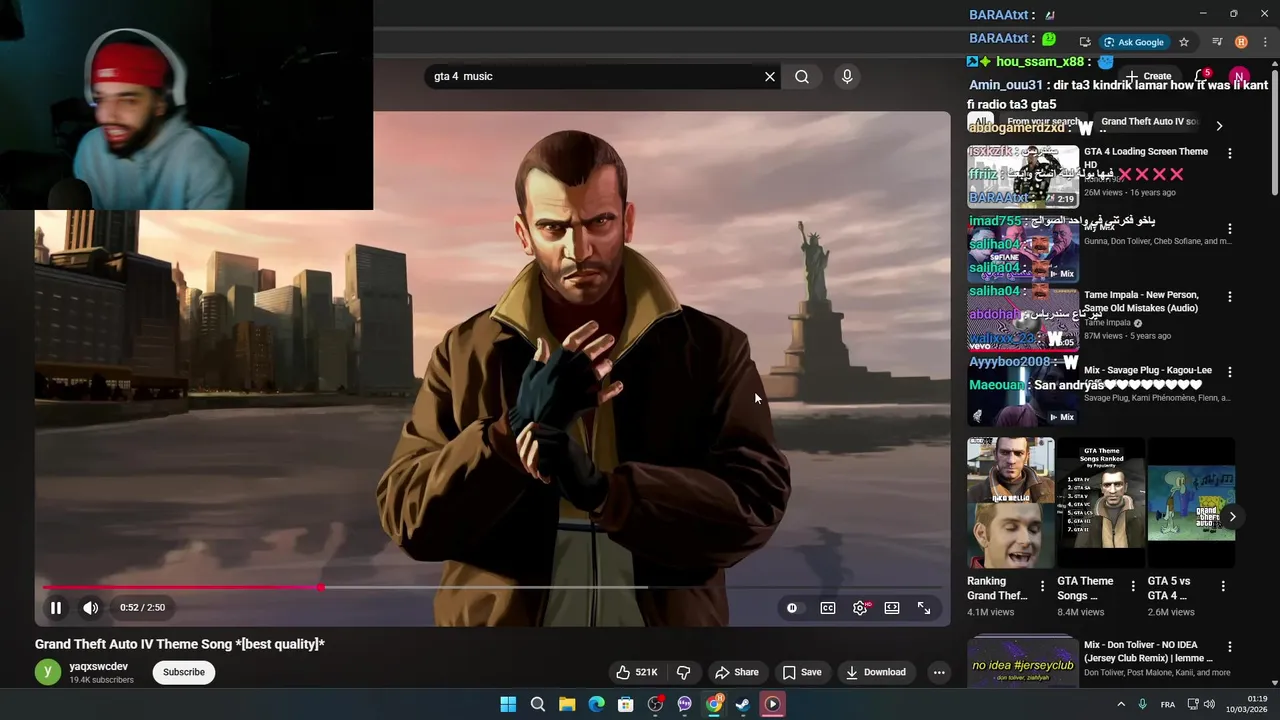The height and width of the screenshot is (720, 1280).
Task: Switch to Google Chrome in the taskbar
Action: click(714, 704)
